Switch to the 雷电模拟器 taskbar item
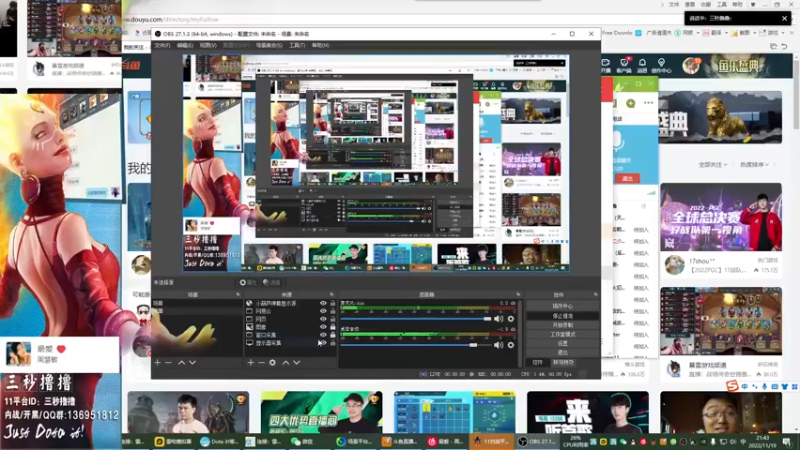 (173, 441)
